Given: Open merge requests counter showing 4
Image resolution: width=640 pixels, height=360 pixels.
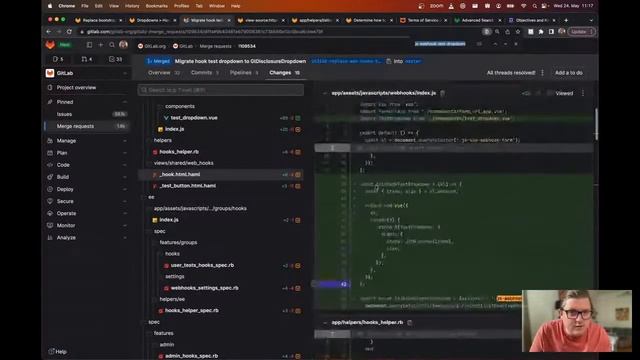Looking at the screenshot, I should [x=87, y=59].
